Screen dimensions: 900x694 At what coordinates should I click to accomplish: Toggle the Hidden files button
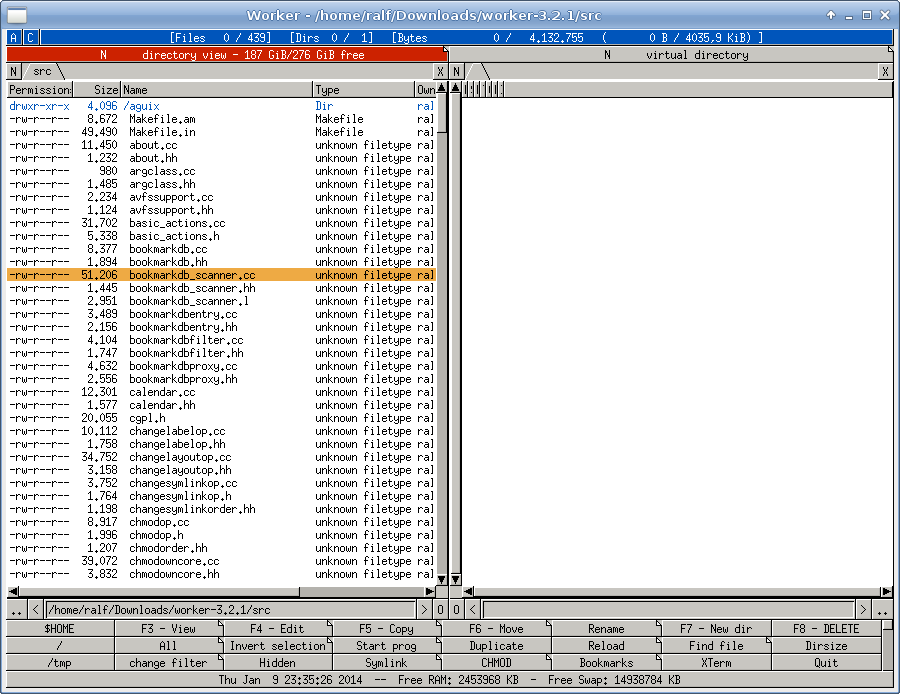click(278, 663)
